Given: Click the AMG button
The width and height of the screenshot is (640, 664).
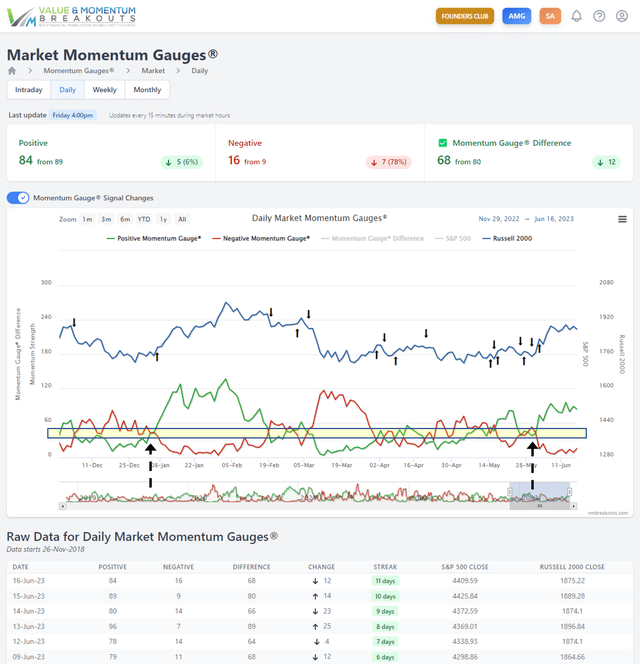Looking at the screenshot, I should [x=517, y=16].
